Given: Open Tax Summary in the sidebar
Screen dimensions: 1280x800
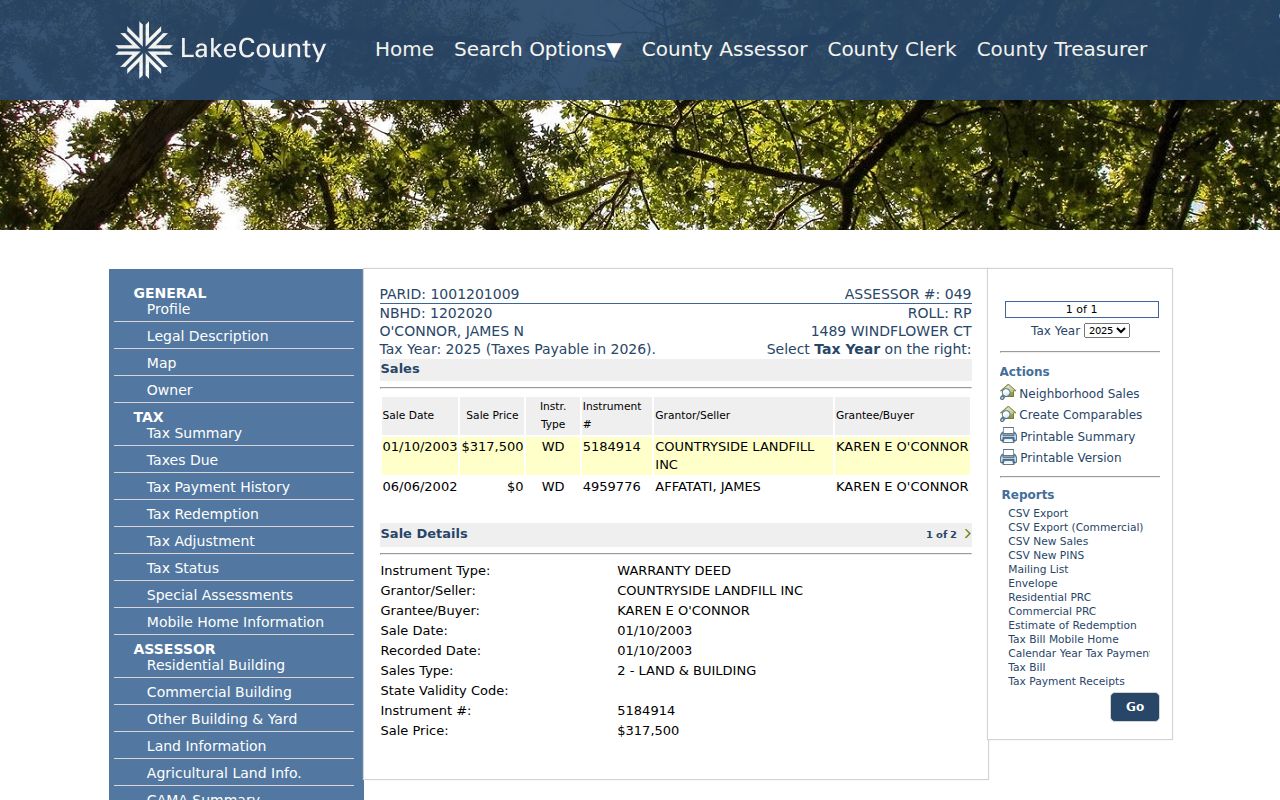Looking at the screenshot, I should [x=194, y=433].
